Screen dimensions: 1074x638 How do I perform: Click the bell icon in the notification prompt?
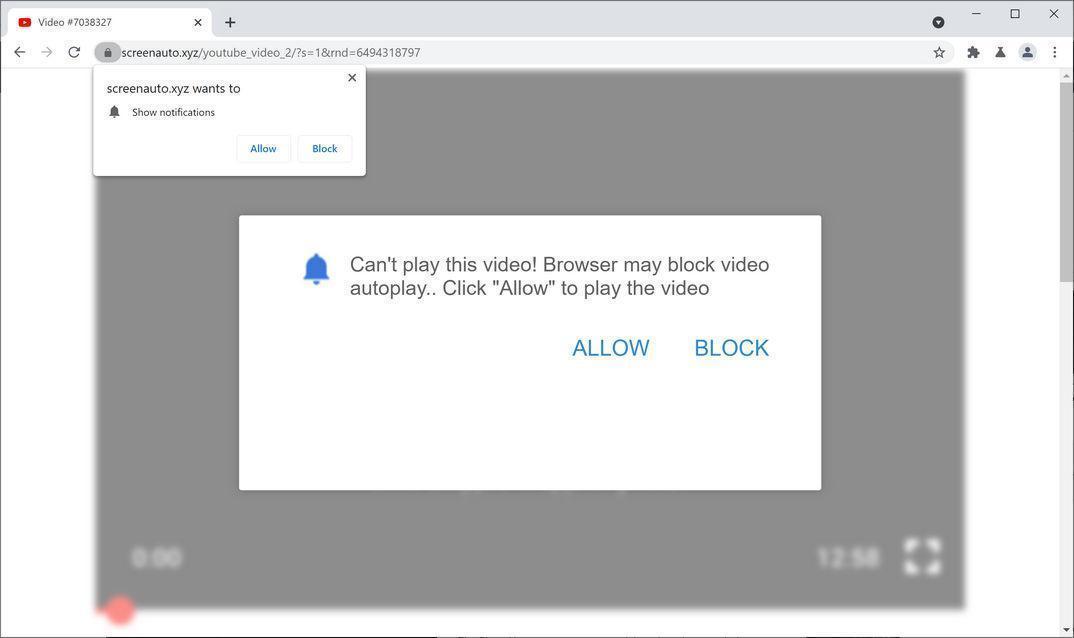[x=113, y=112]
